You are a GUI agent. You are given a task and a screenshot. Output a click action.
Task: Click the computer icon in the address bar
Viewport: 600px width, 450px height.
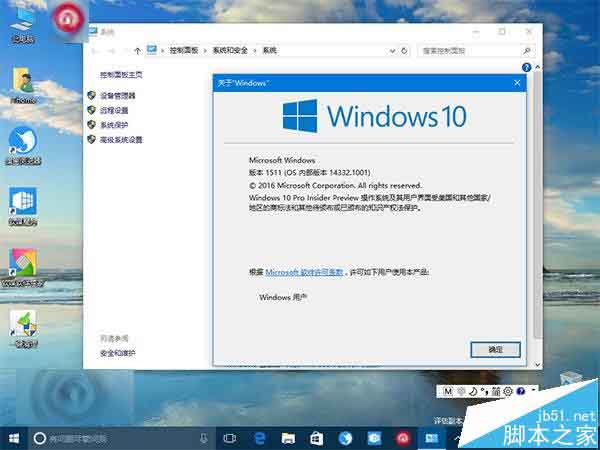(152, 50)
